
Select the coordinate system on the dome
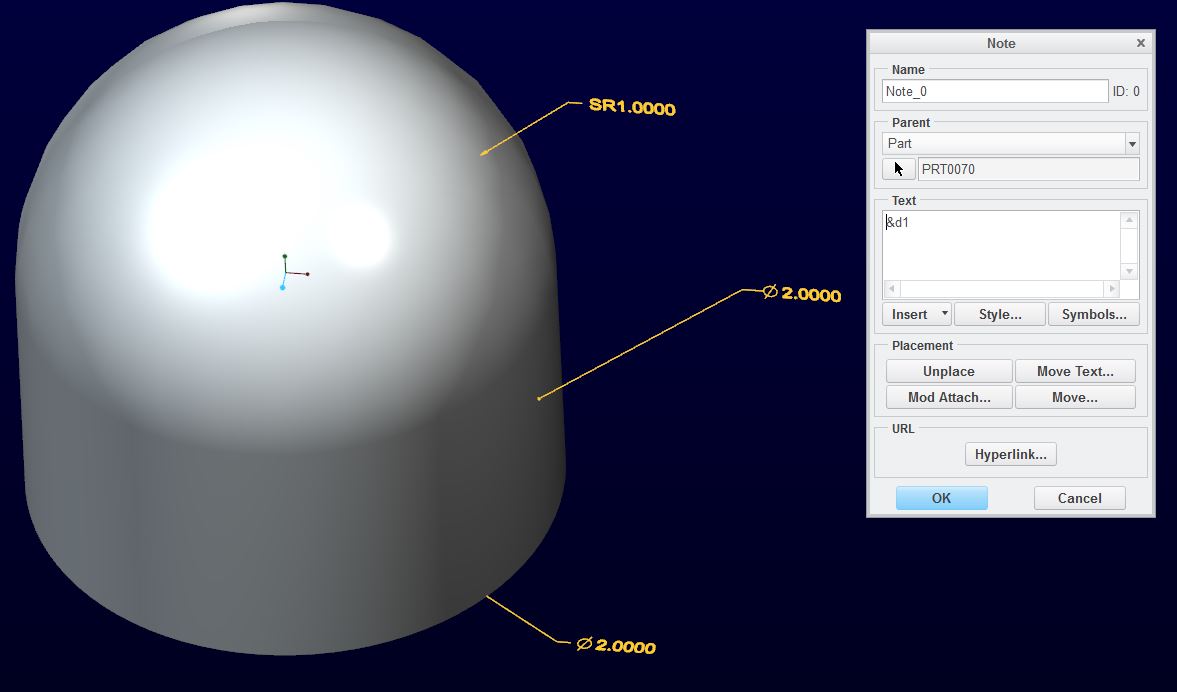pyautogui.click(x=293, y=272)
